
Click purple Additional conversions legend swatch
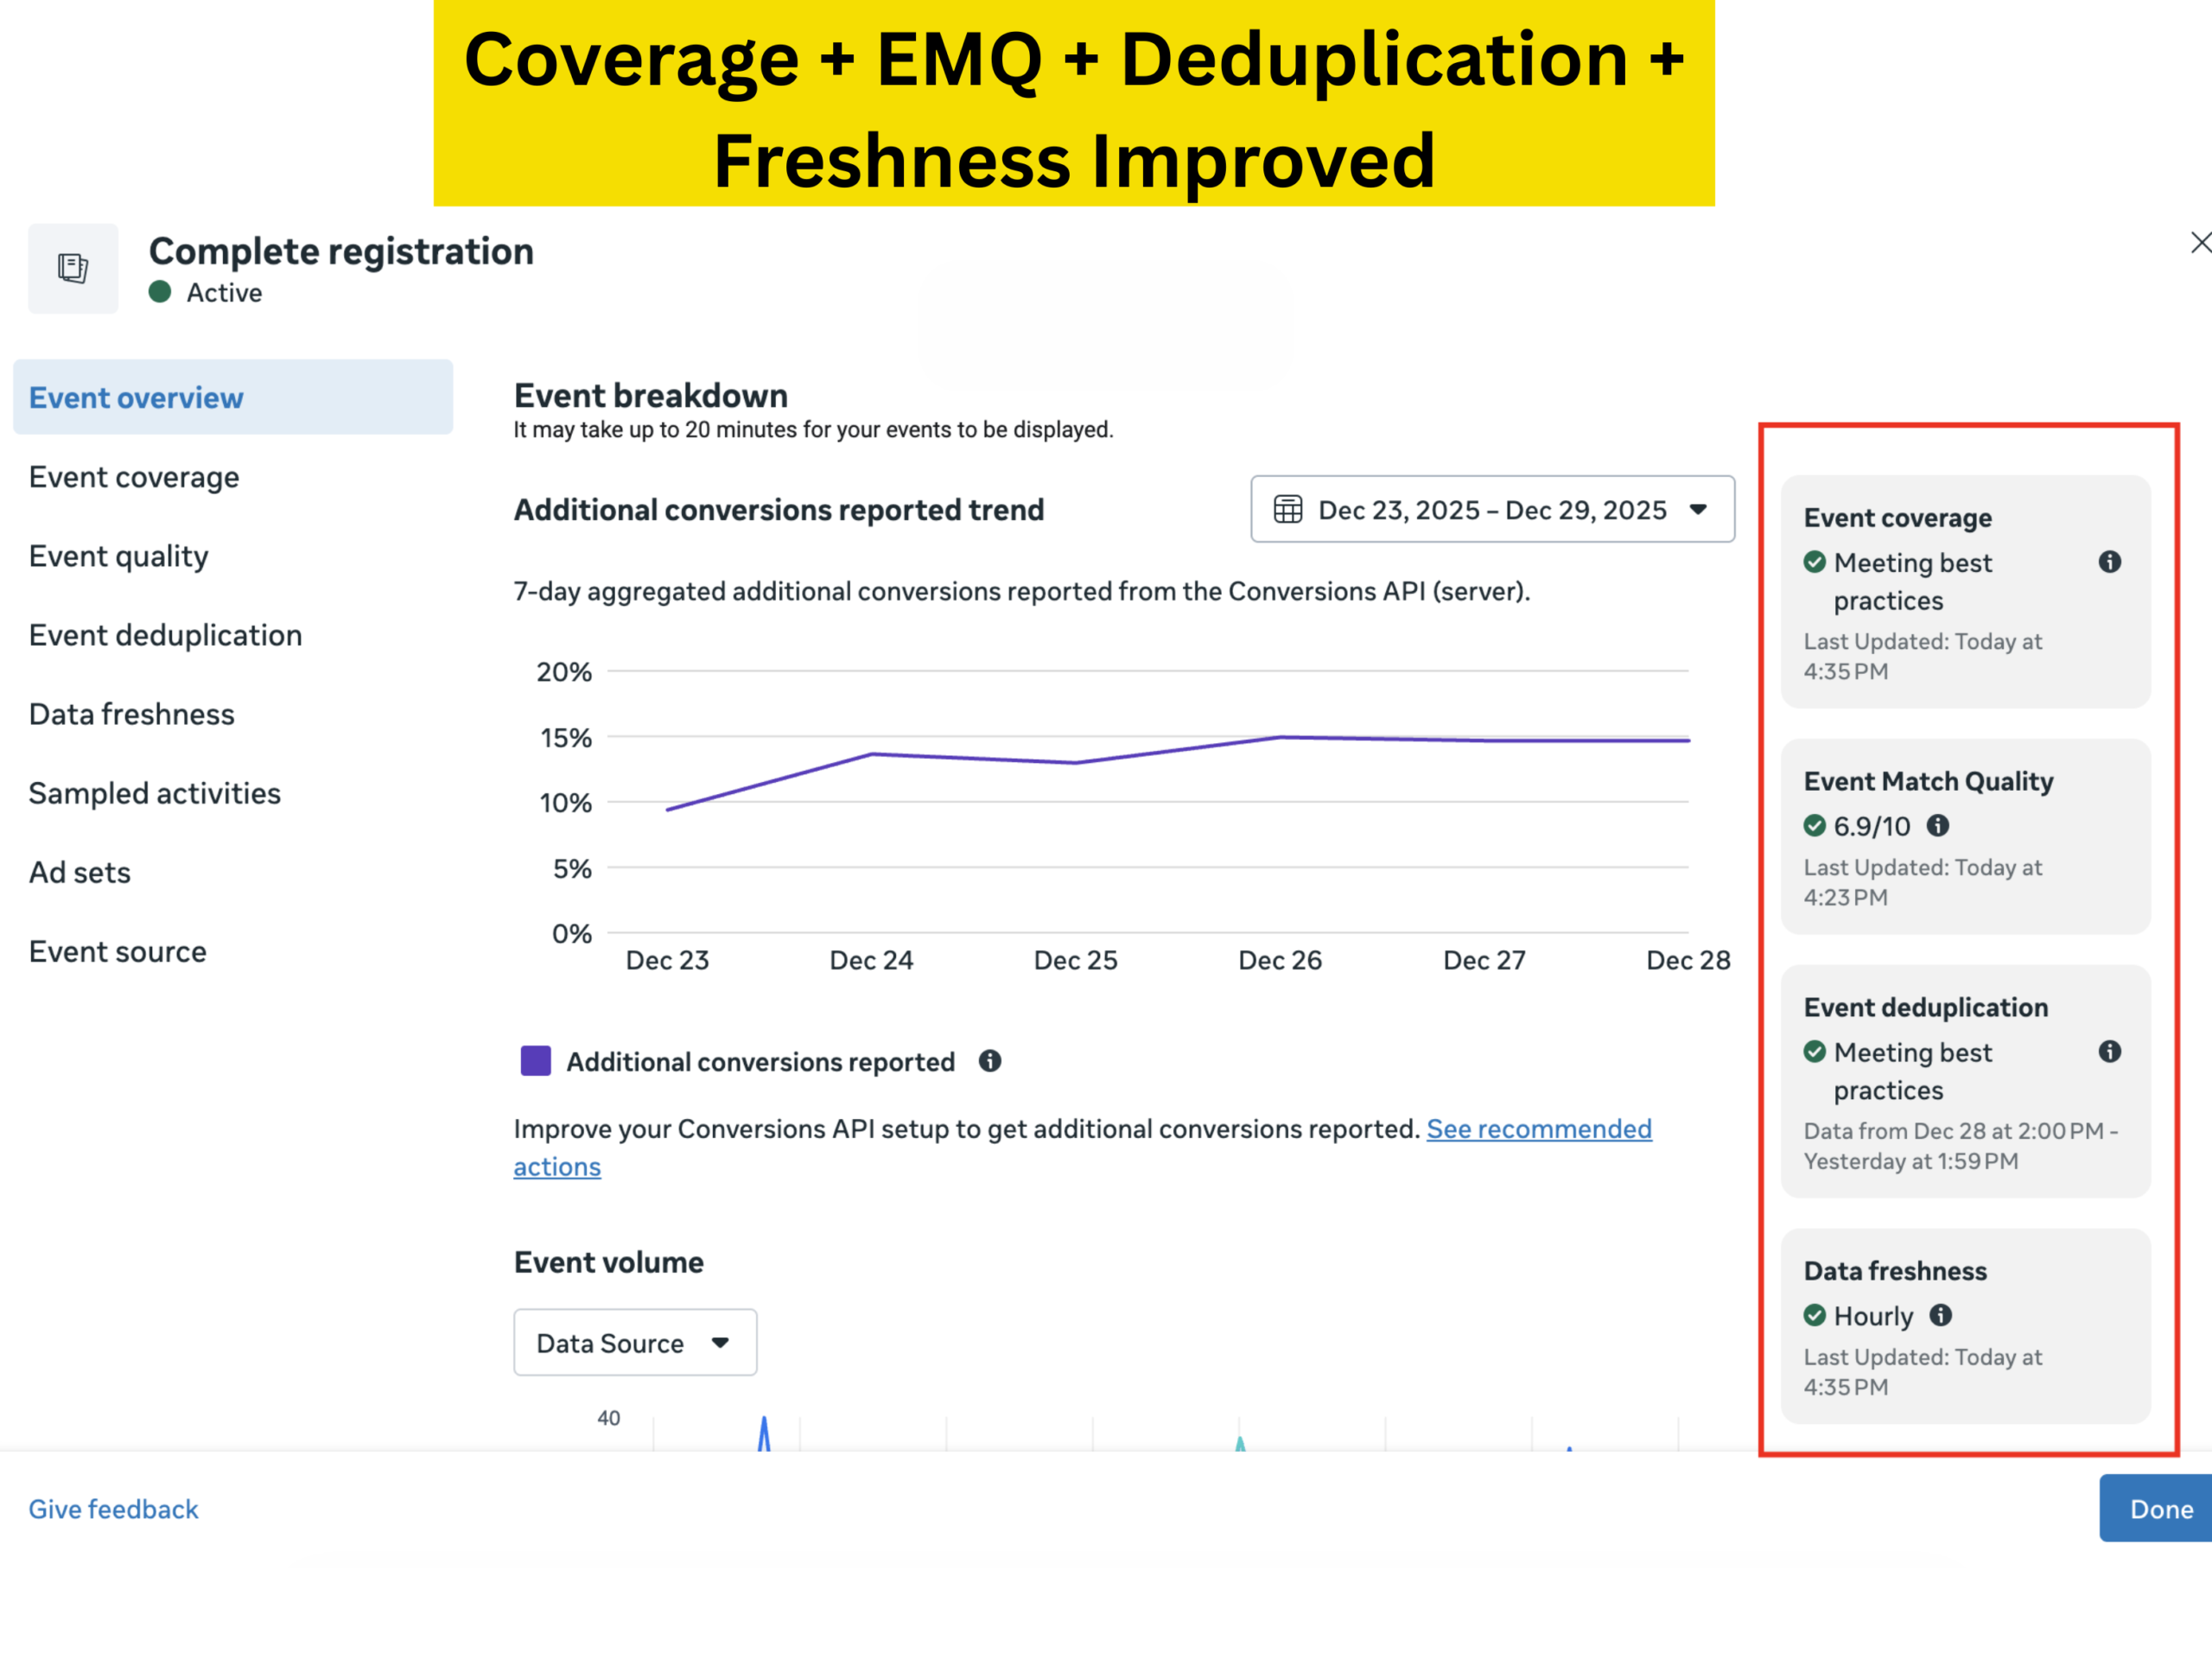click(536, 1061)
